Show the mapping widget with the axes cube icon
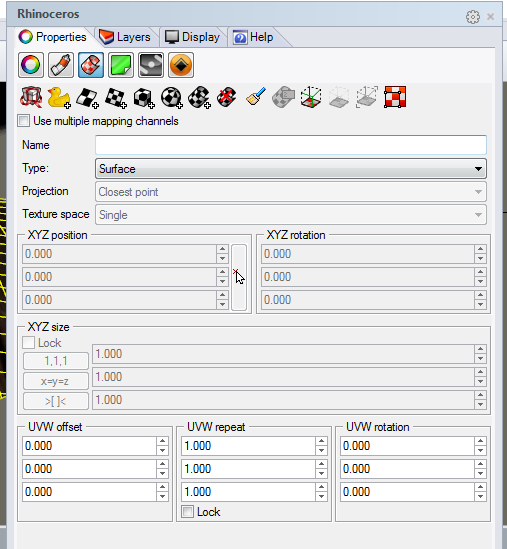This screenshot has height=549, width=507. point(311,97)
